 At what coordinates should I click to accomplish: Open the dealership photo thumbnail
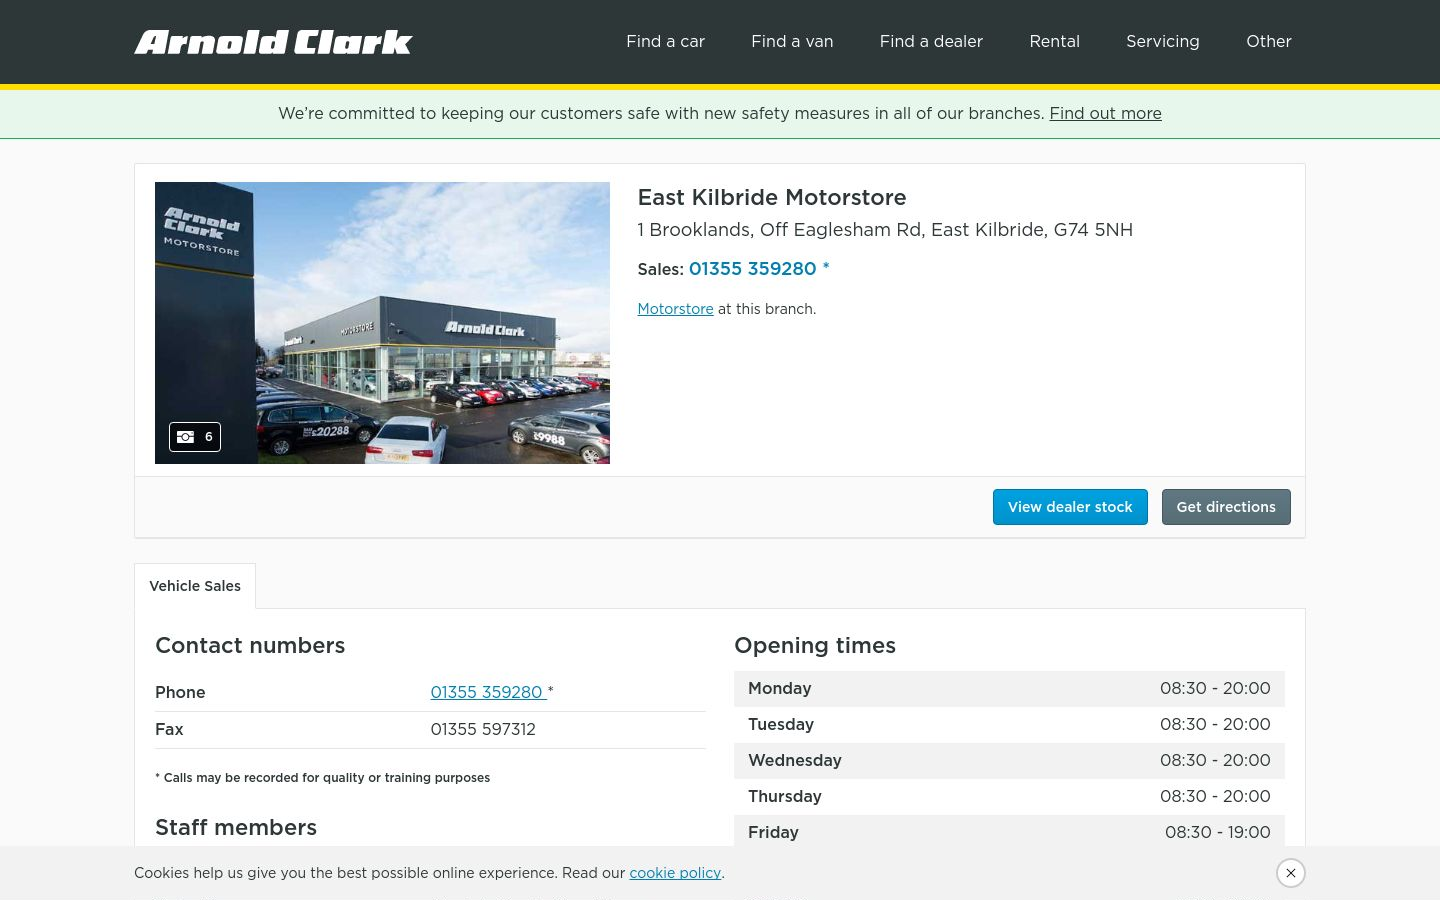point(382,323)
